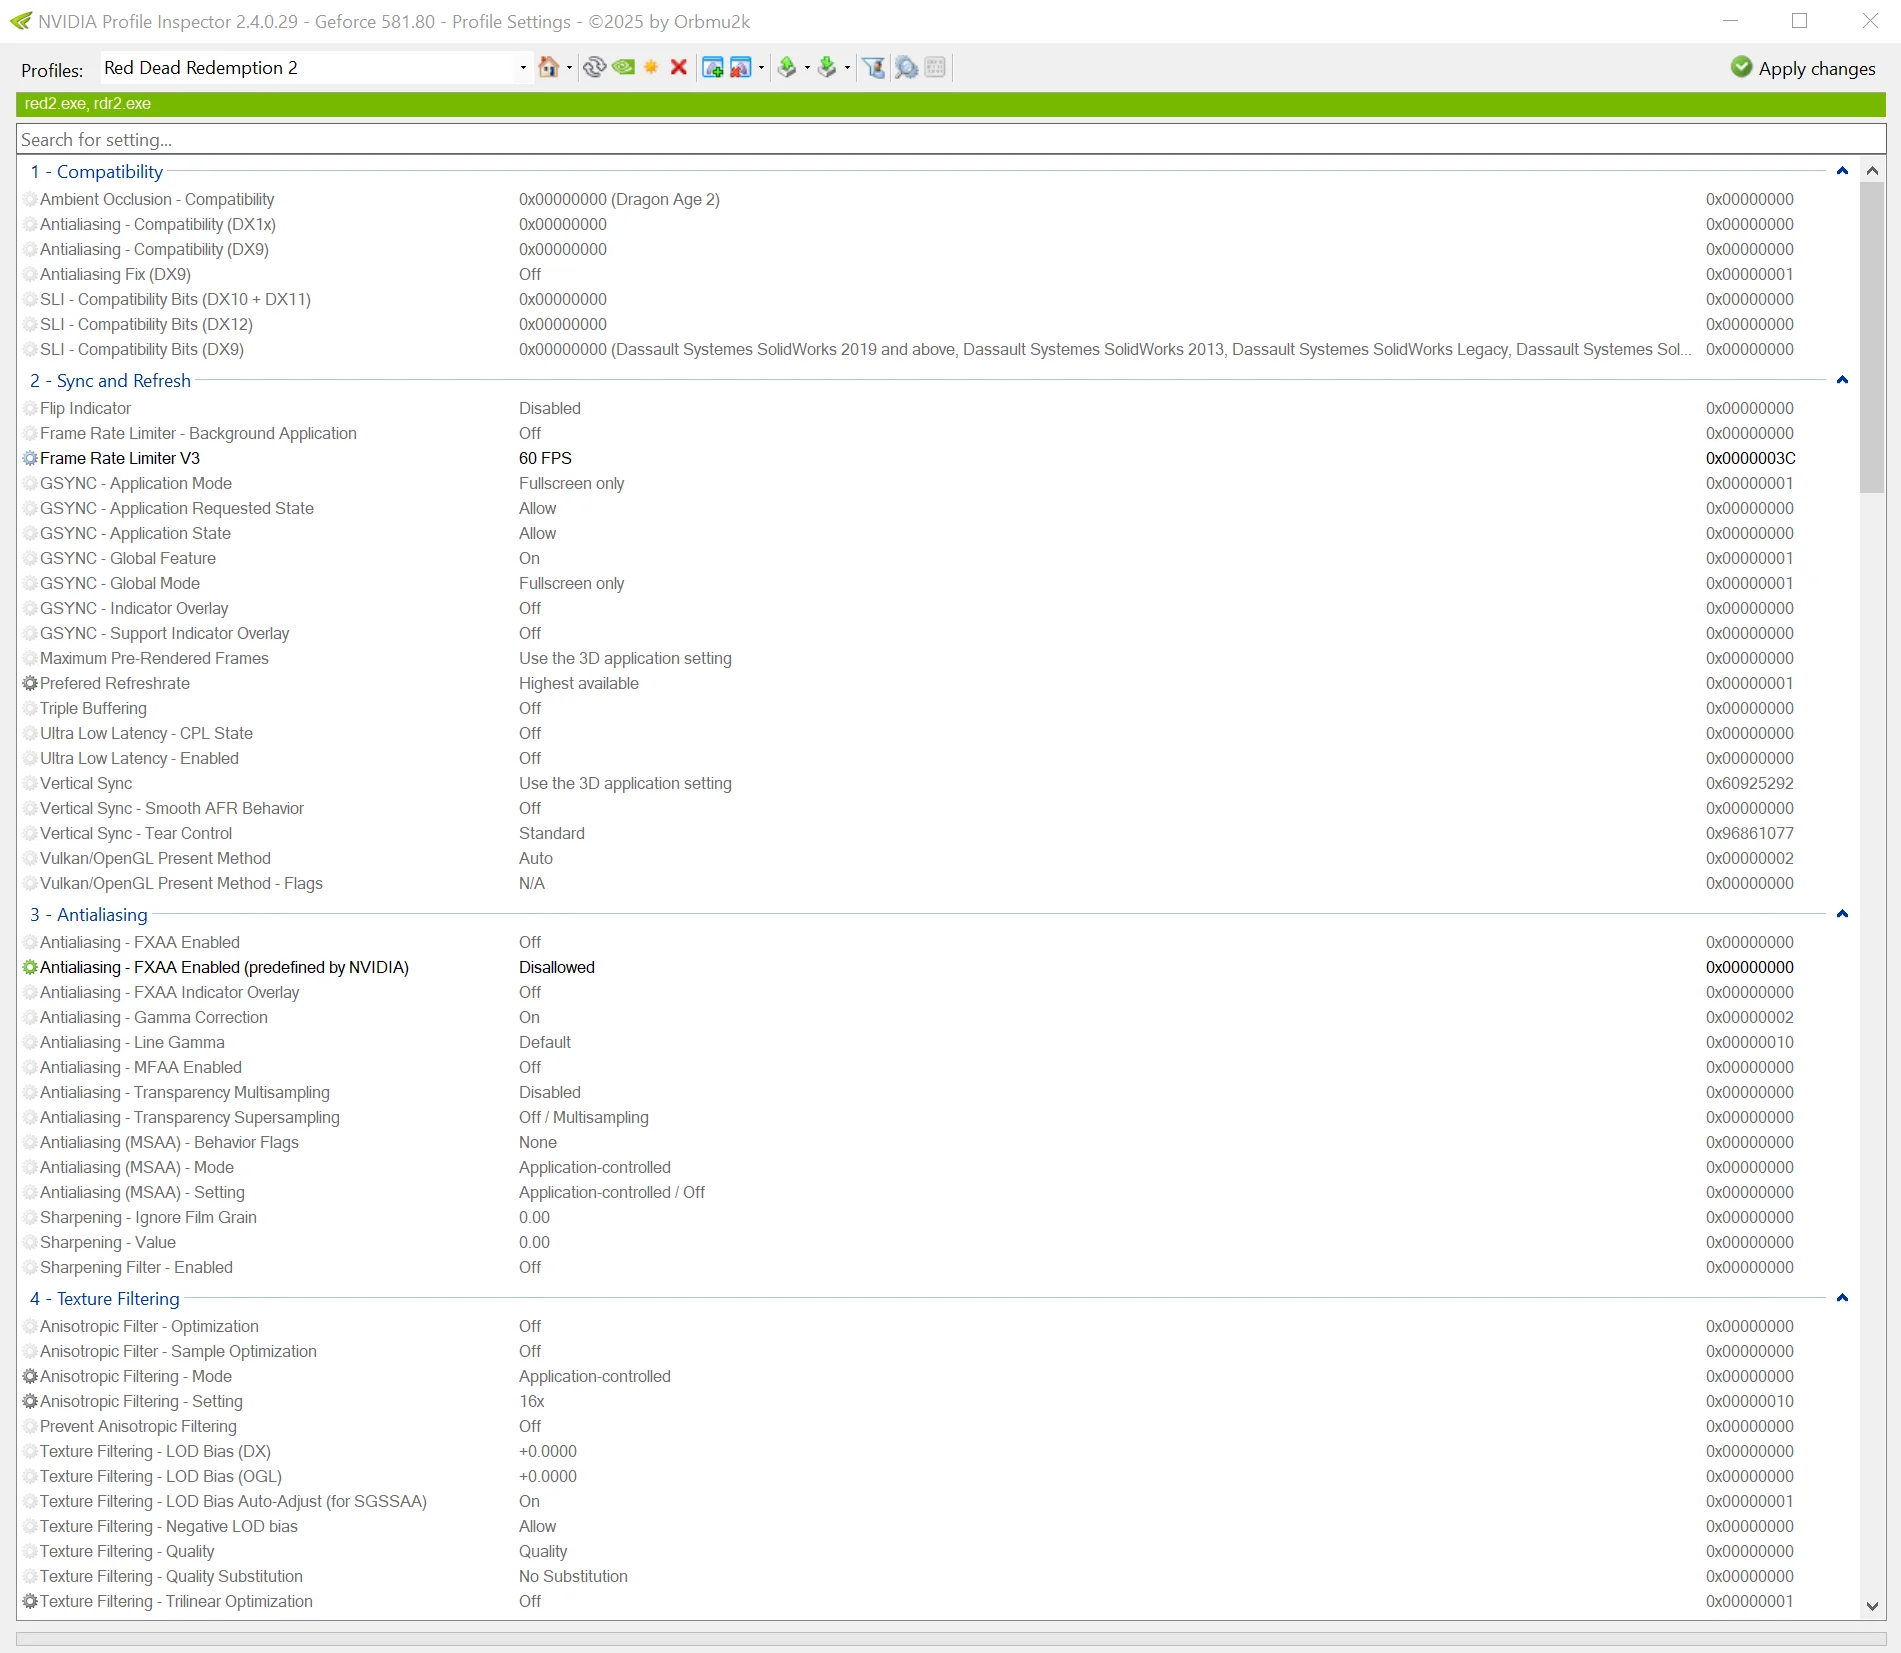Screen dimensions: 1901x1653
Task: Click the green bar listing red2.exe, rdr2.exe
Action: [950, 104]
